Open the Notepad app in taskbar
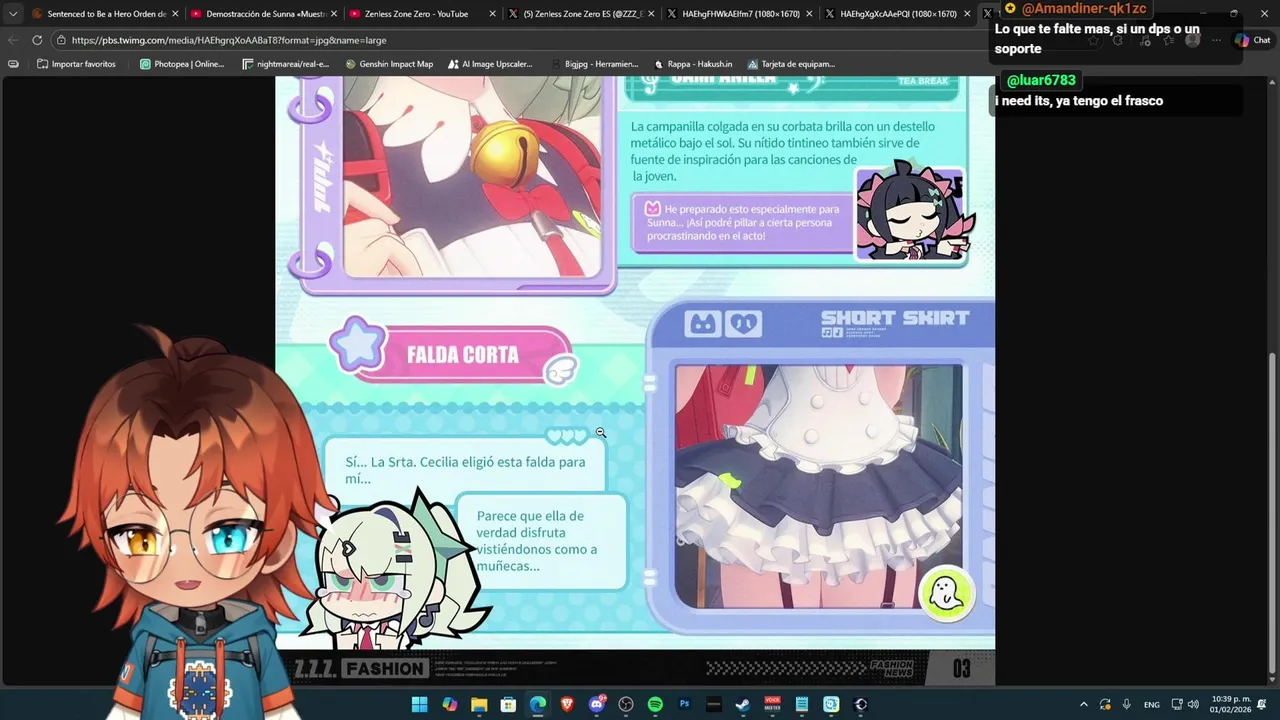Viewport: 1280px width, 720px height. tap(801, 704)
